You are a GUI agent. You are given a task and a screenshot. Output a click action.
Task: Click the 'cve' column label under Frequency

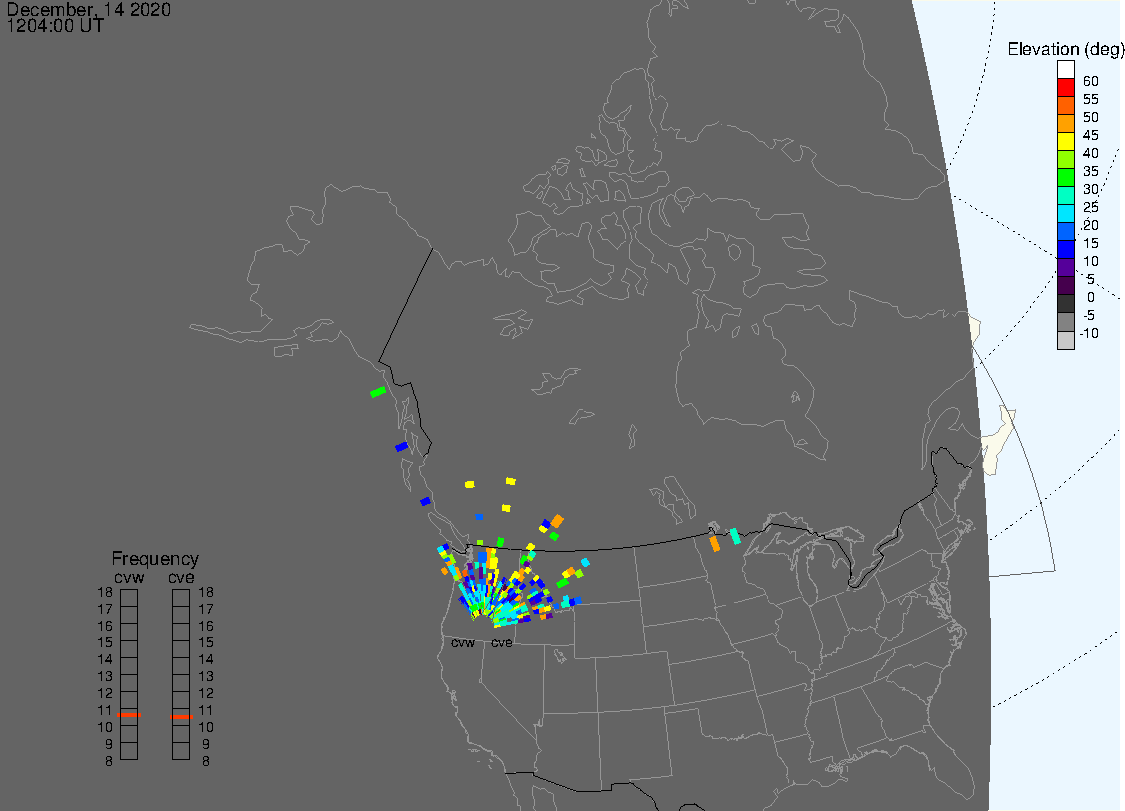point(182,578)
